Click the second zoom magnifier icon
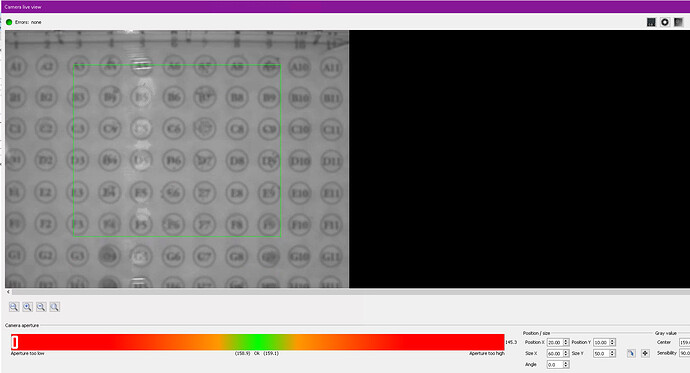 [28, 307]
